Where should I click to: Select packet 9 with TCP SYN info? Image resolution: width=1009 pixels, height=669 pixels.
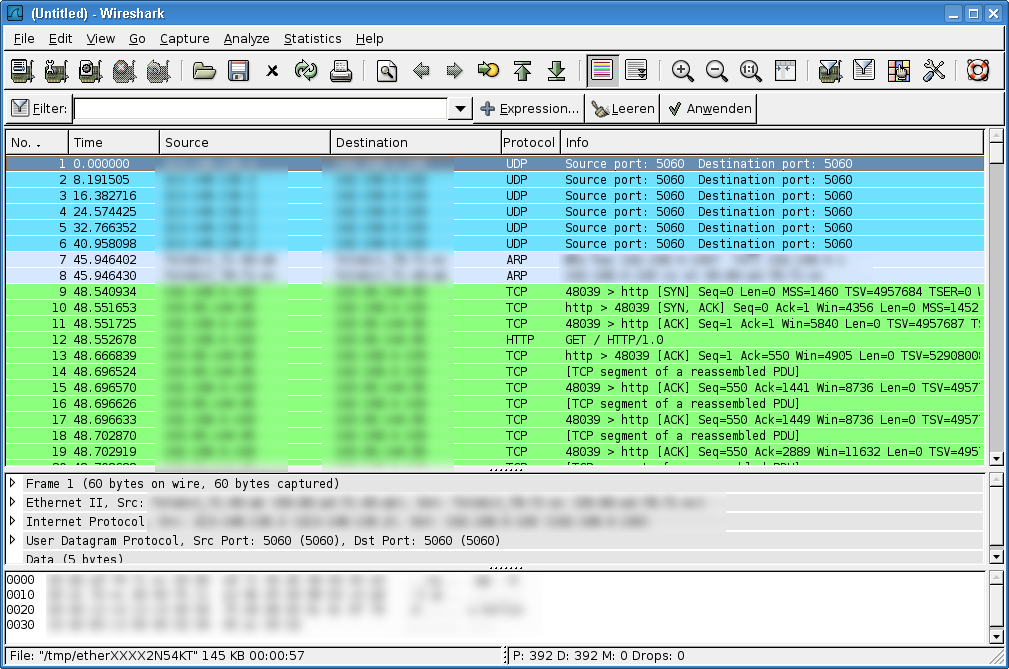point(495,291)
